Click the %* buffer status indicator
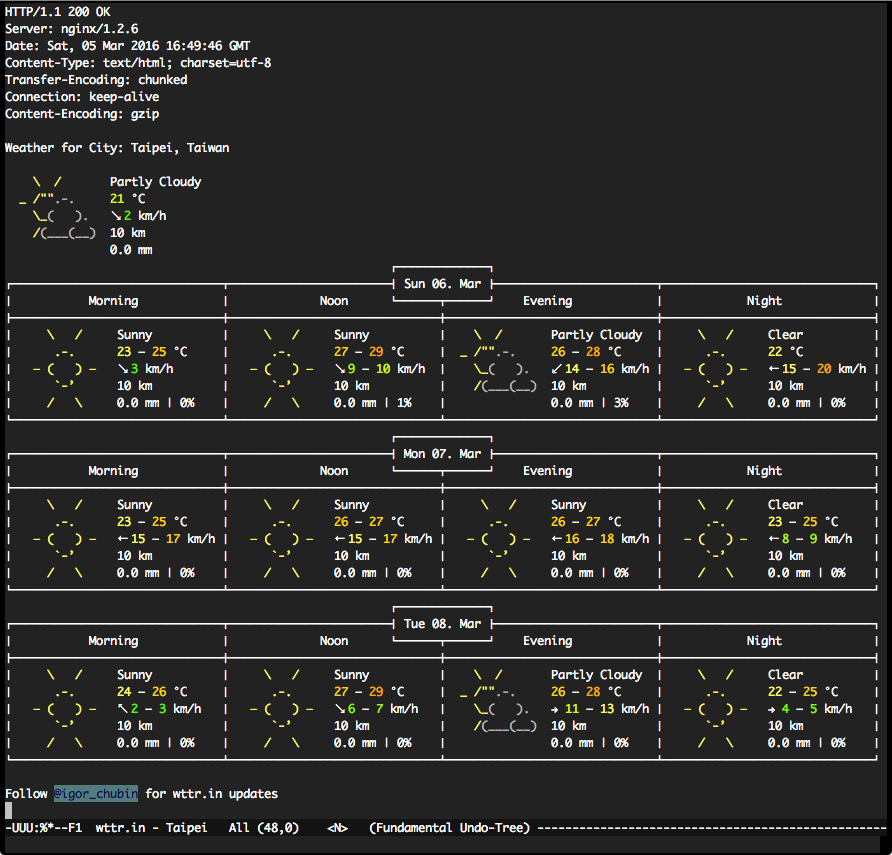 tap(44, 828)
